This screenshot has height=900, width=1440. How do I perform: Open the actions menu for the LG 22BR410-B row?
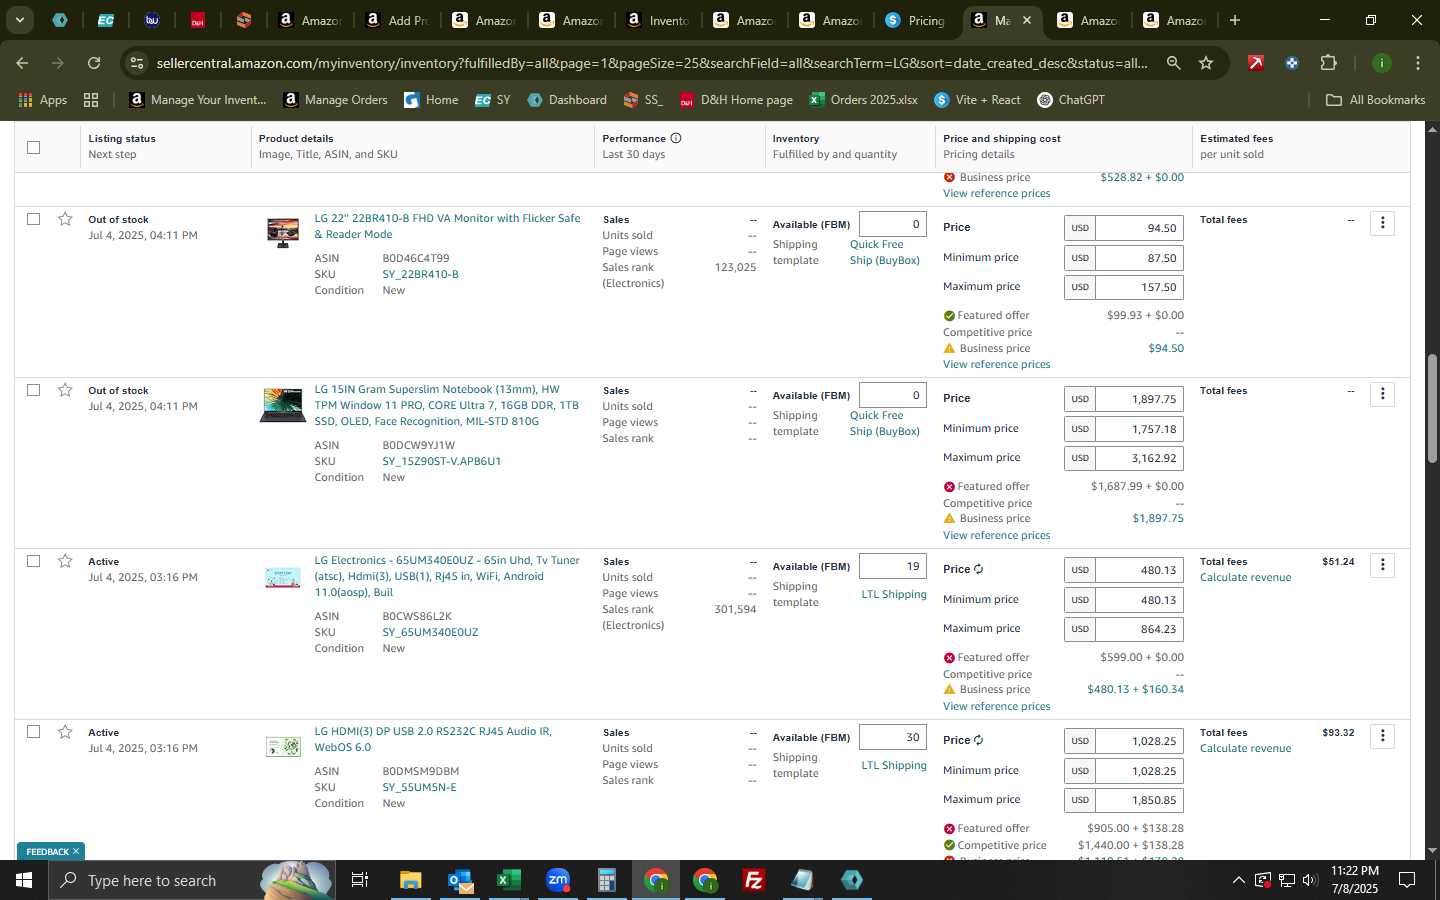(x=1382, y=223)
